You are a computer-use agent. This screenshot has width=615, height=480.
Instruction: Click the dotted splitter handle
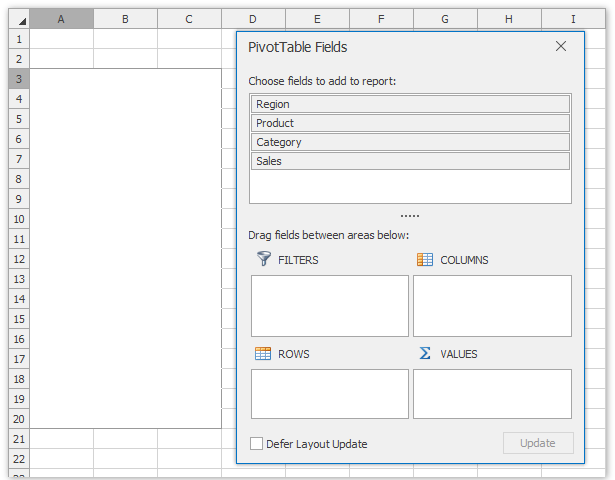pyautogui.click(x=410, y=216)
